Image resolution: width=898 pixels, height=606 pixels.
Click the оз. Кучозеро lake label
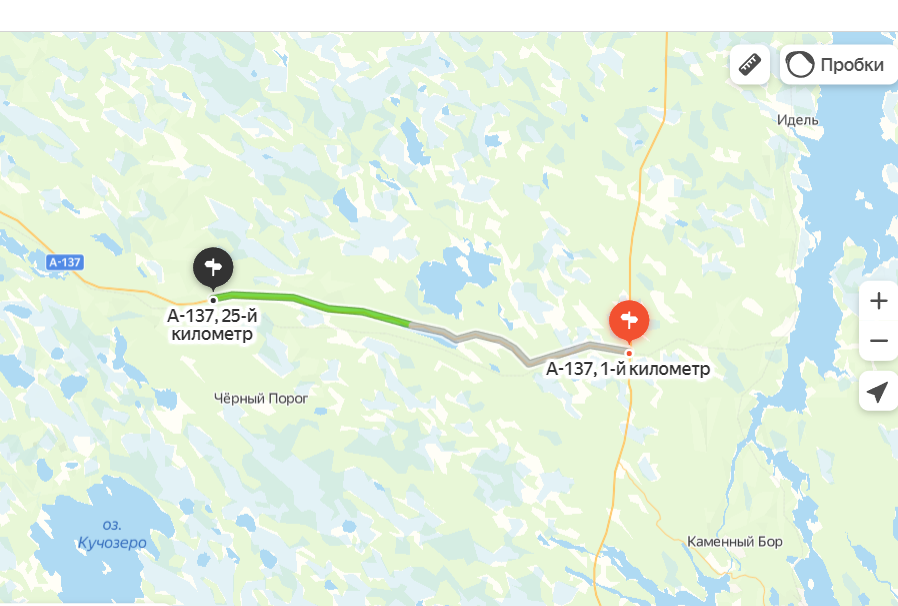point(112,534)
